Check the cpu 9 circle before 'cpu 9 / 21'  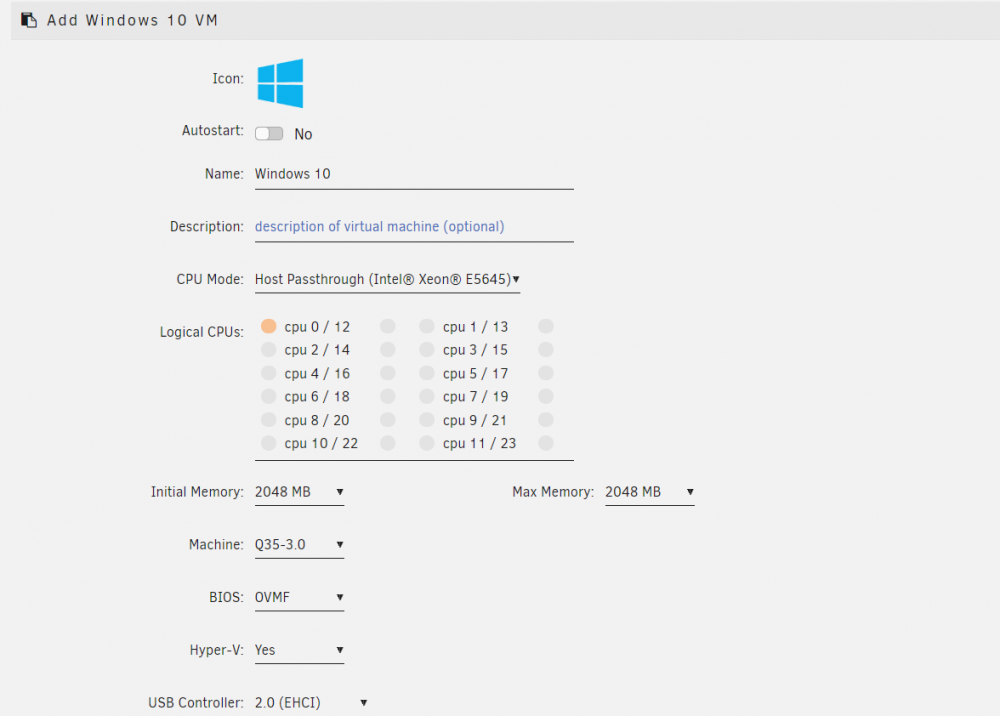pos(427,420)
